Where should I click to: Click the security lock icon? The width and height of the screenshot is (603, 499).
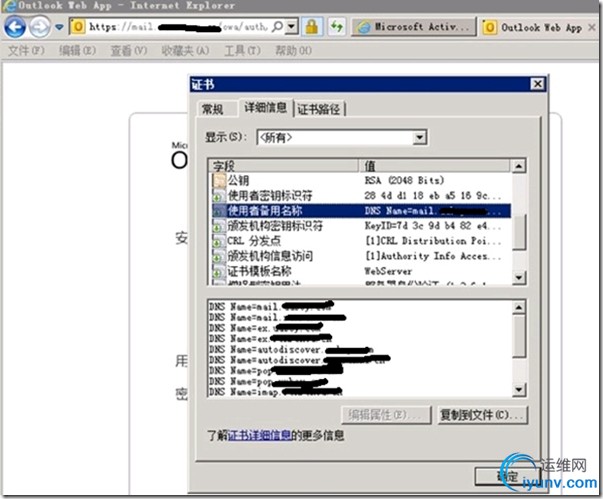click(311, 27)
